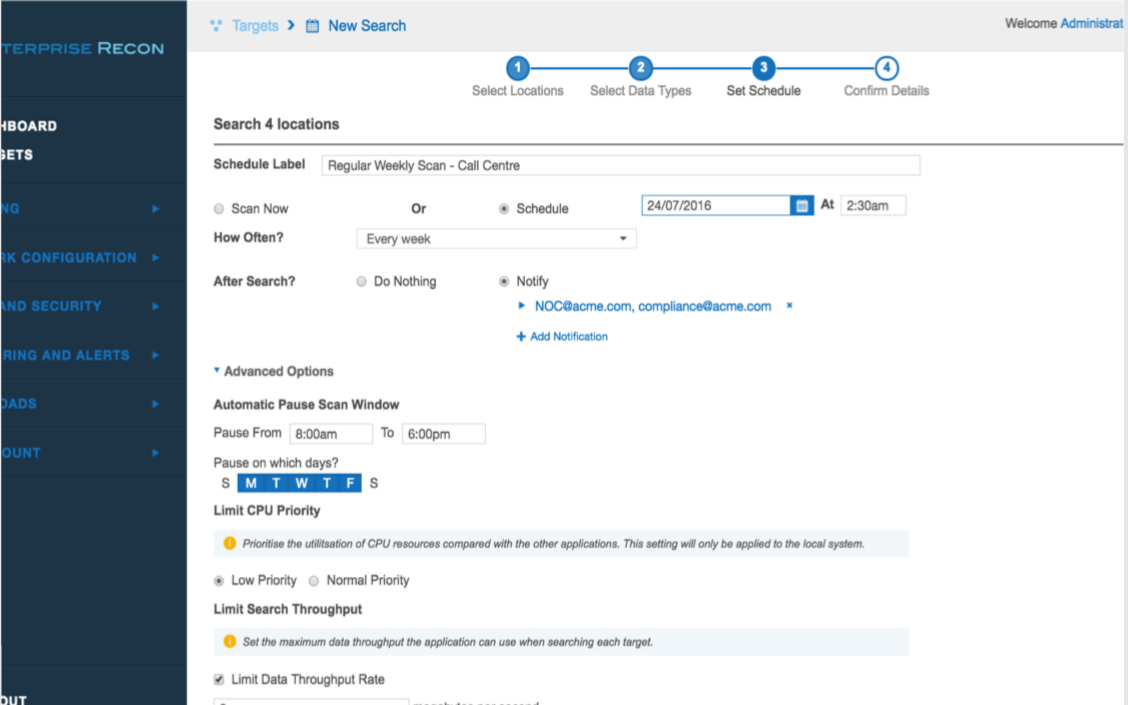Open the How Often dropdown

click(496, 239)
